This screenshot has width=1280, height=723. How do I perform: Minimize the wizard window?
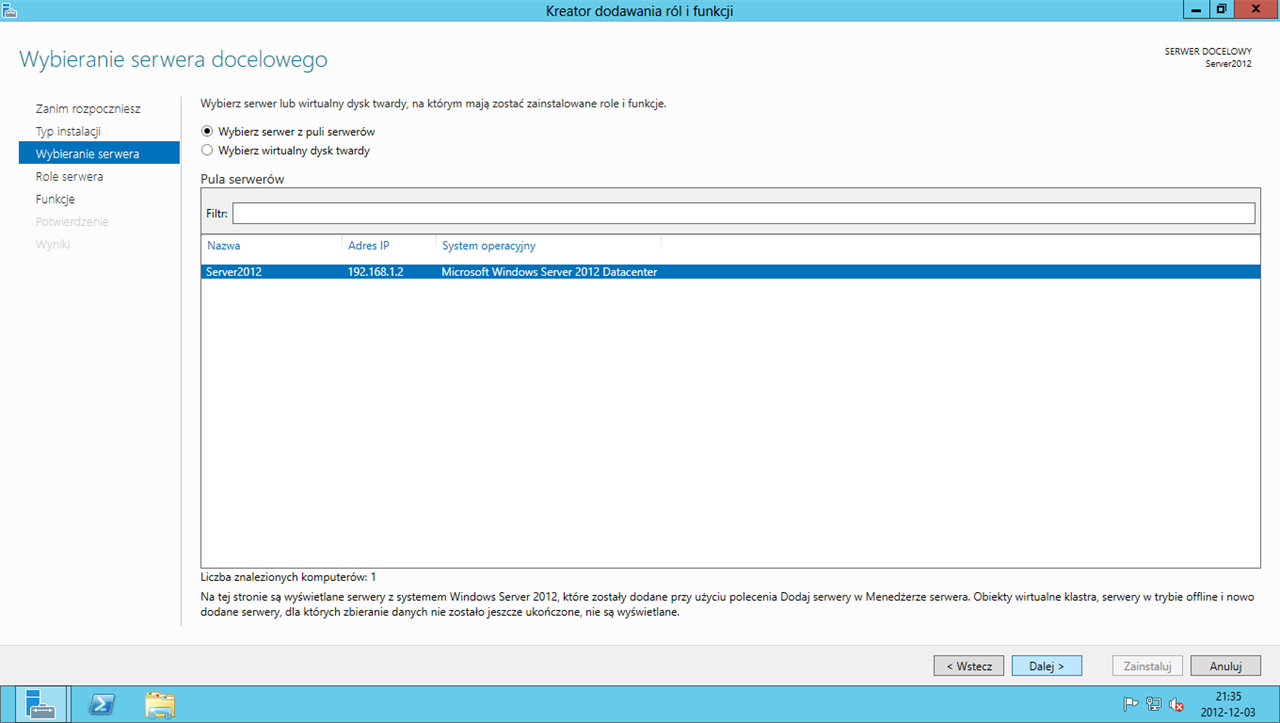tap(1195, 9)
